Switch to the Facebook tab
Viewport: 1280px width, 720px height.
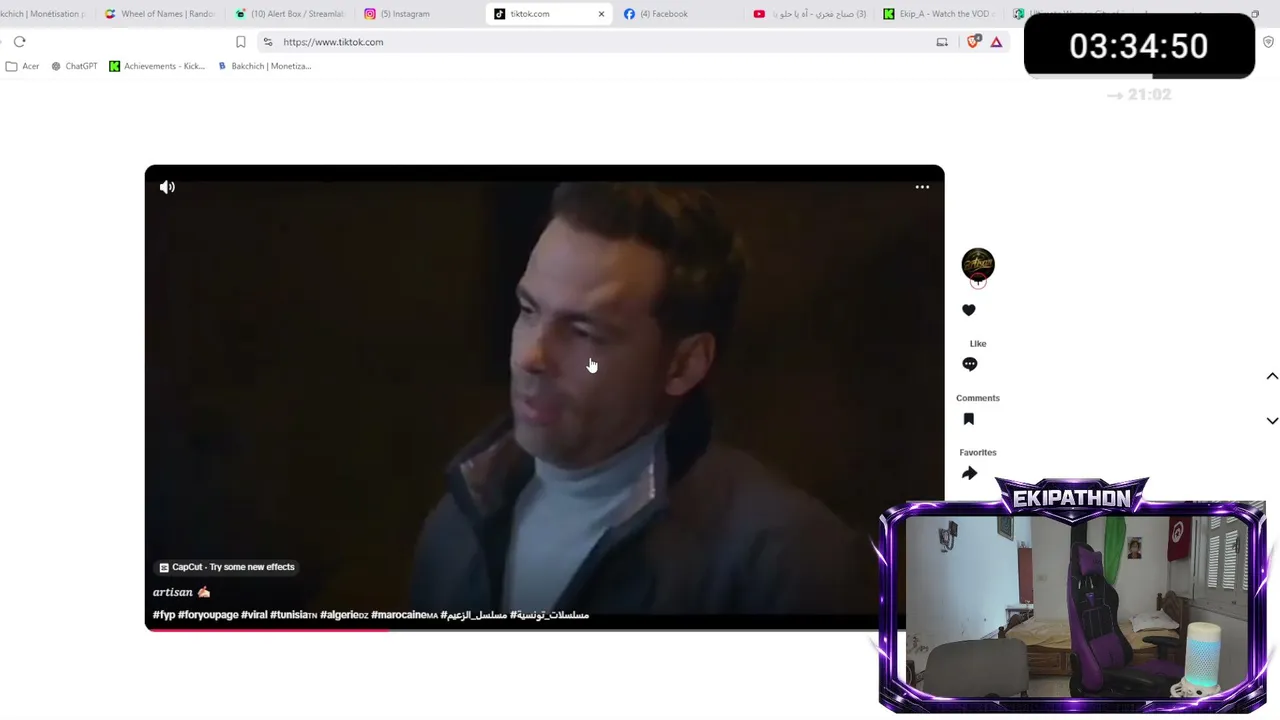680,14
